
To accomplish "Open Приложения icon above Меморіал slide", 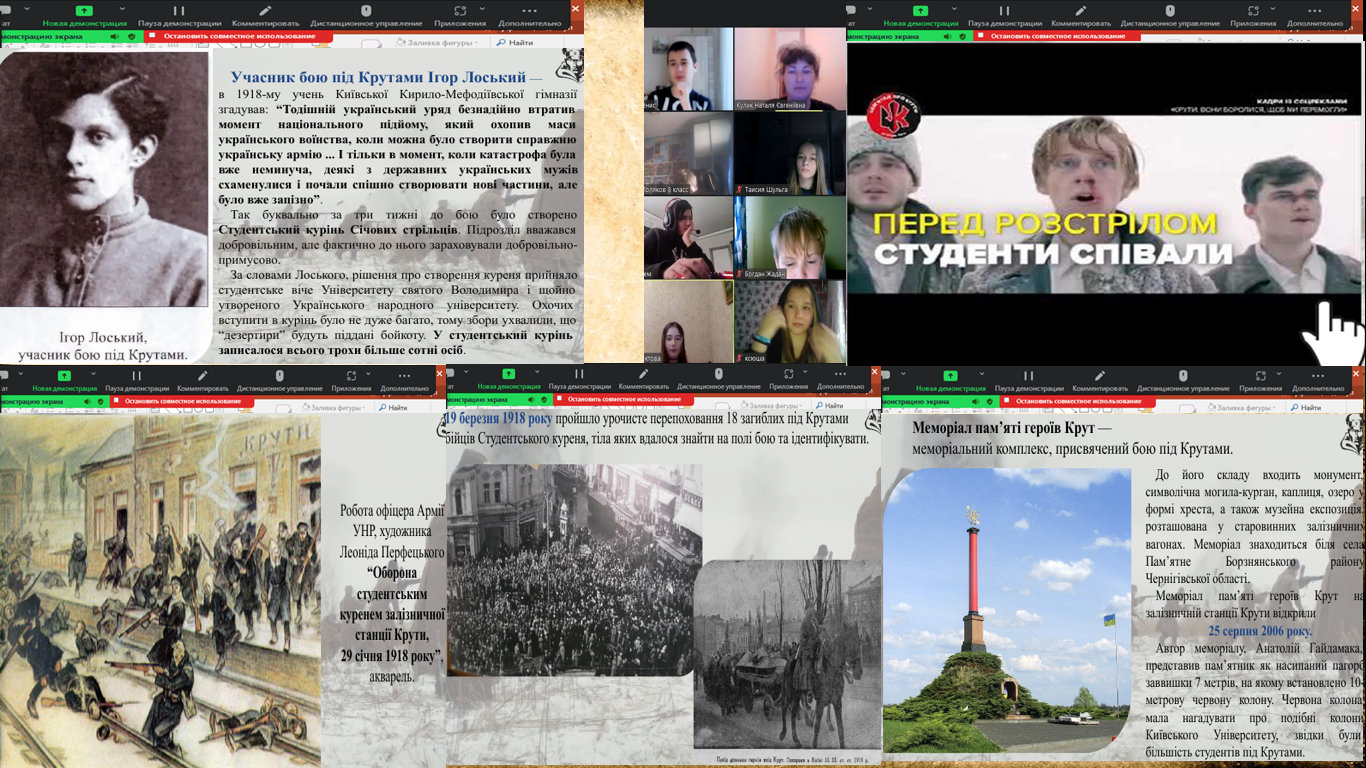I will [x=1261, y=376].
